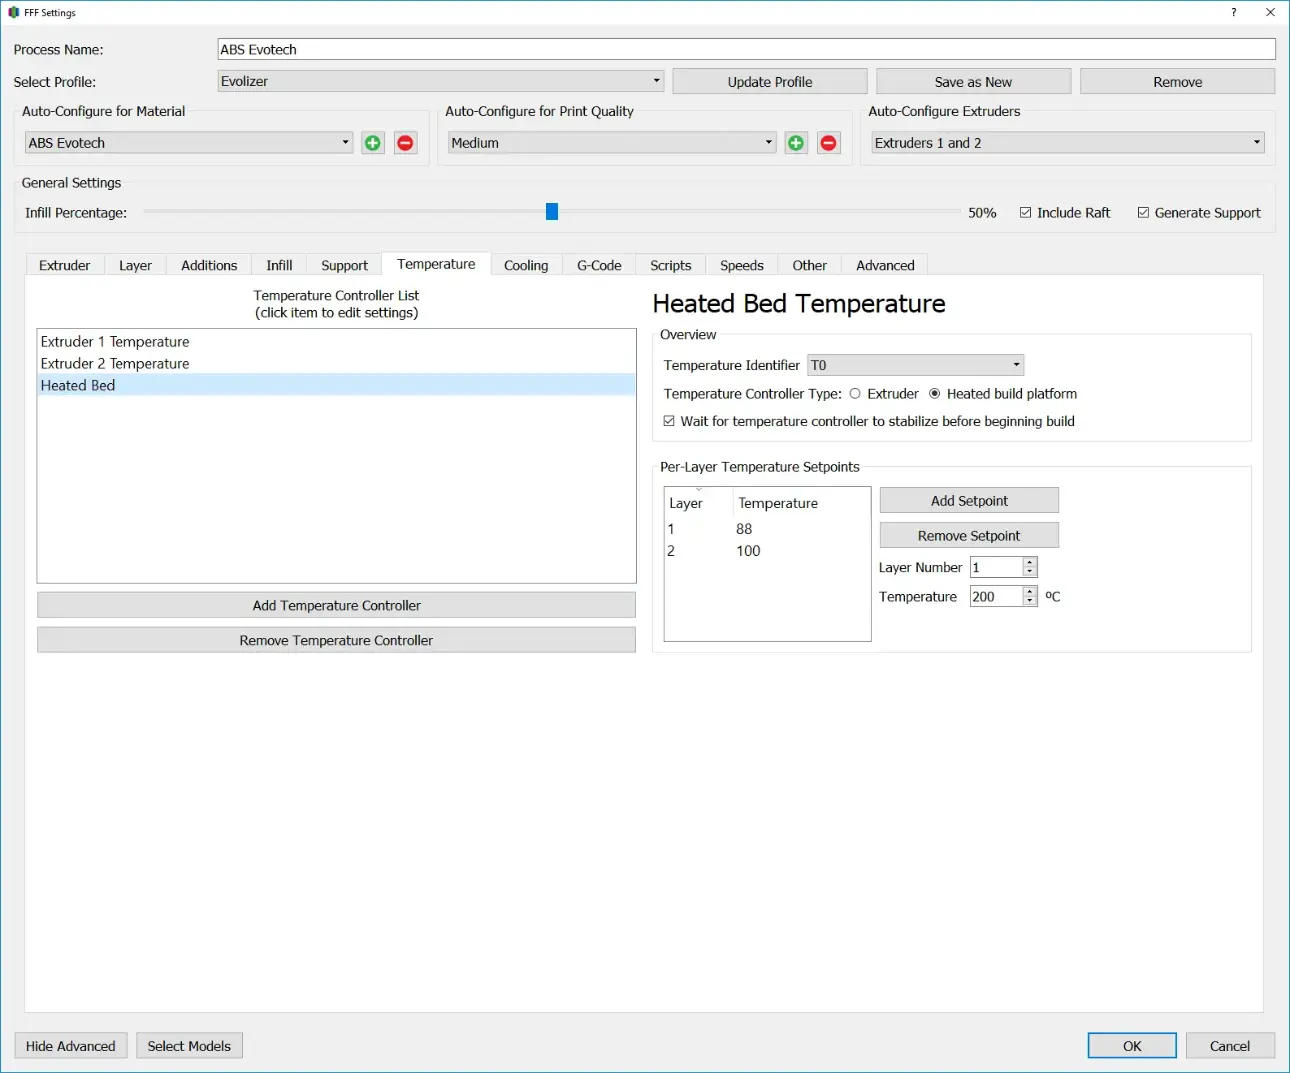1290x1073 pixels.
Task: Sort setpoints by the Layer column header
Action: click(x=699, y=503)
